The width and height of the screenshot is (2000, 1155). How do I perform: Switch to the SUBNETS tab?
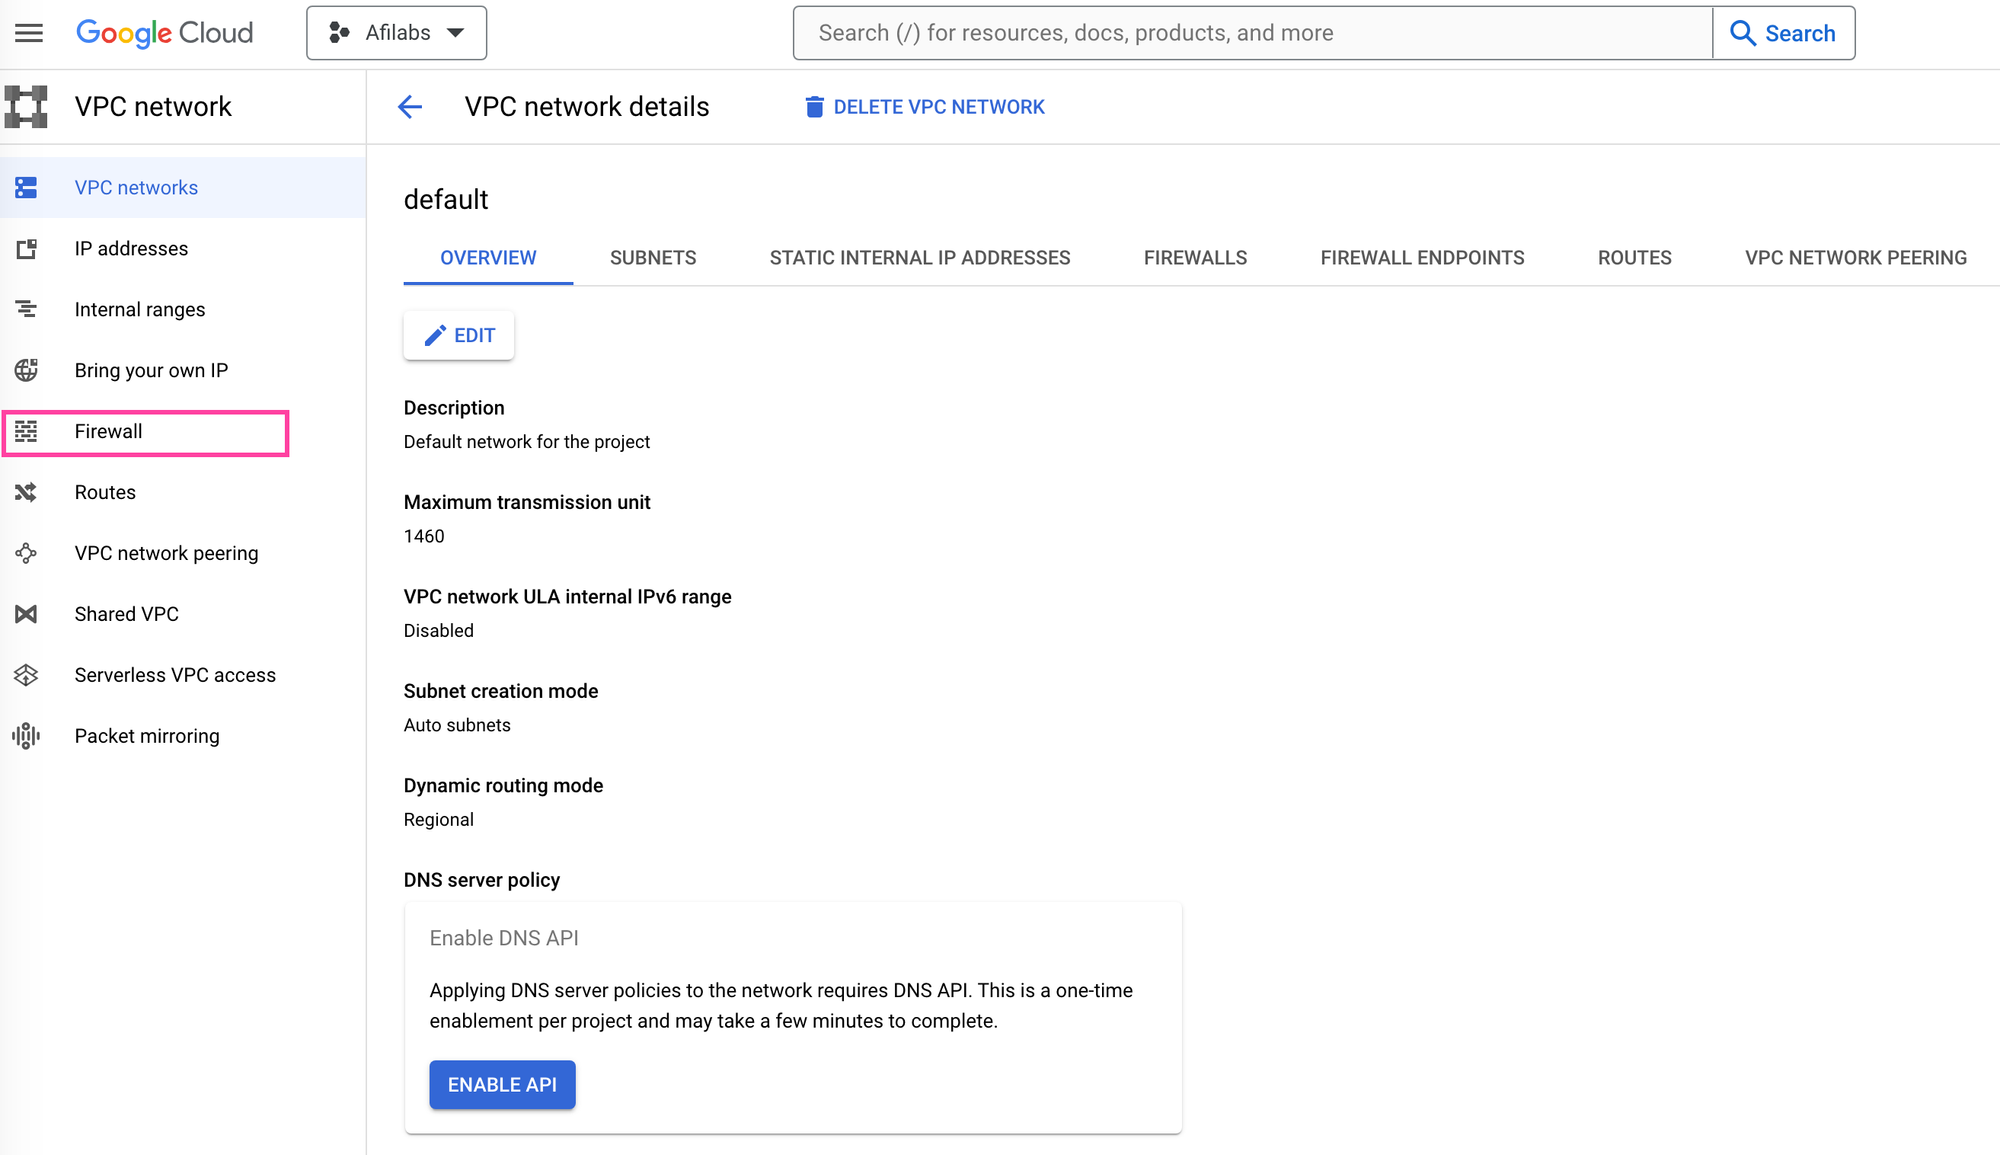tap(652, 257)
